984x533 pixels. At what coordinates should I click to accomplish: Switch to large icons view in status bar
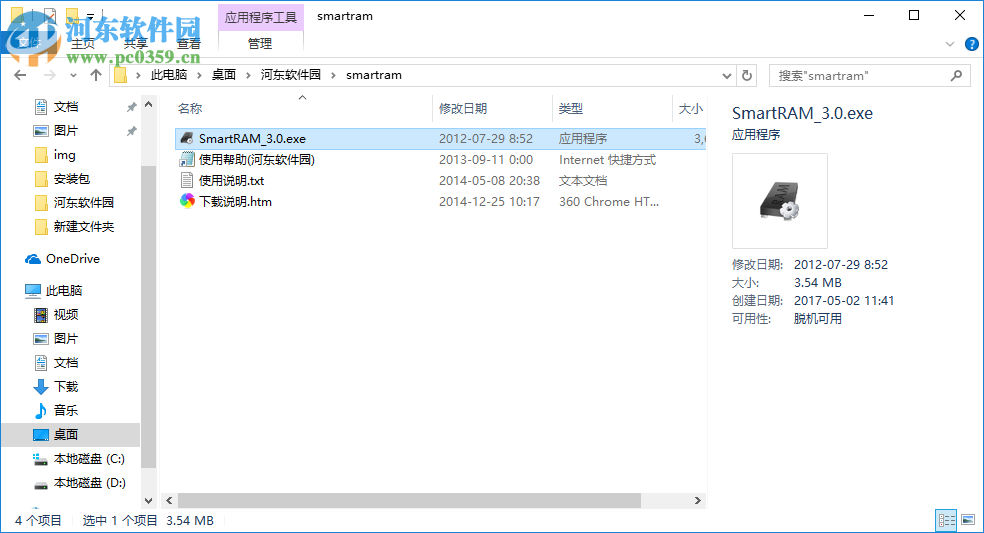pyautogui.click(x=968, y=520)
